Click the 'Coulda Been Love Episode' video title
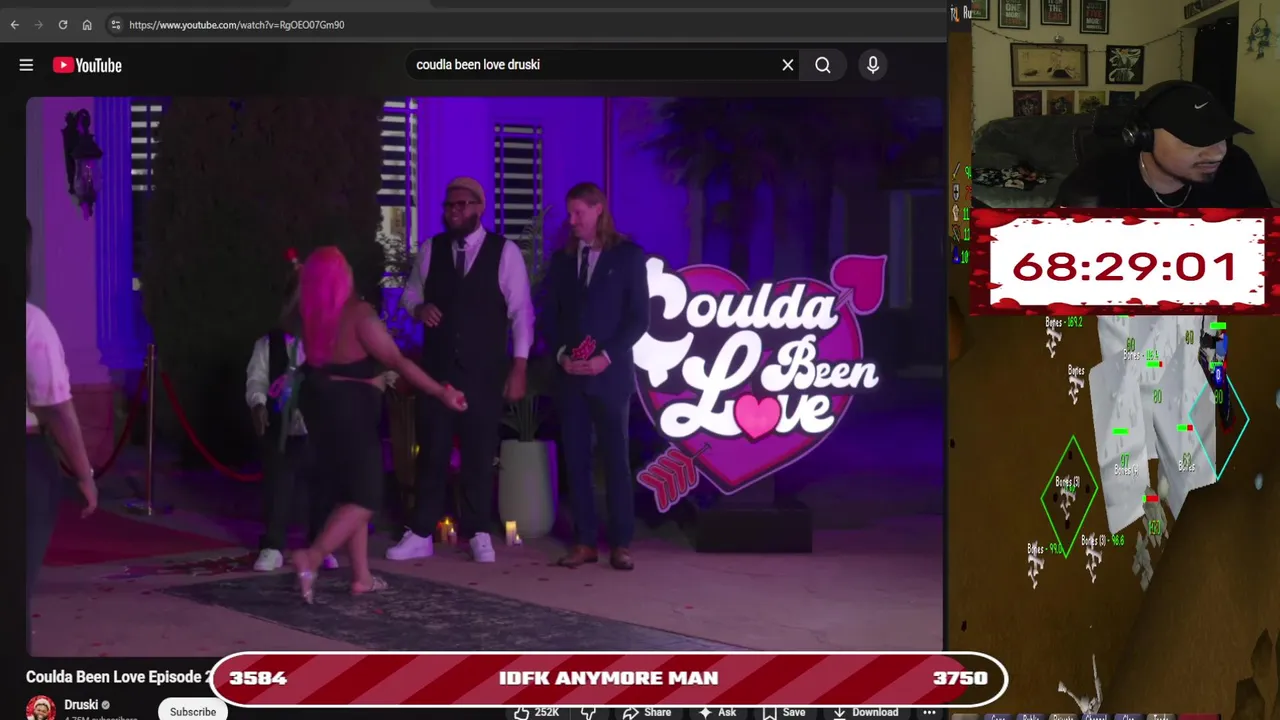The image size is (1280, 720). tap(118, 677)
